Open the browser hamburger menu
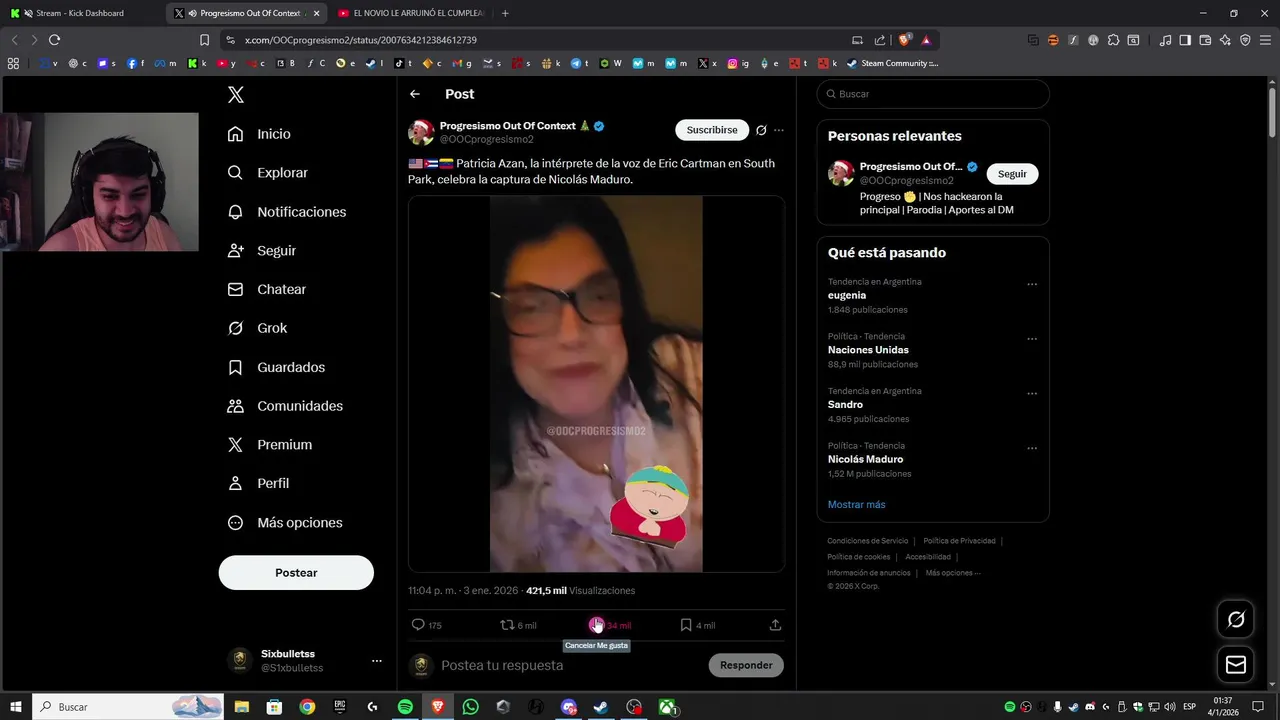The width and height of the screenshot is (1280, 720). coord(1265,40)
